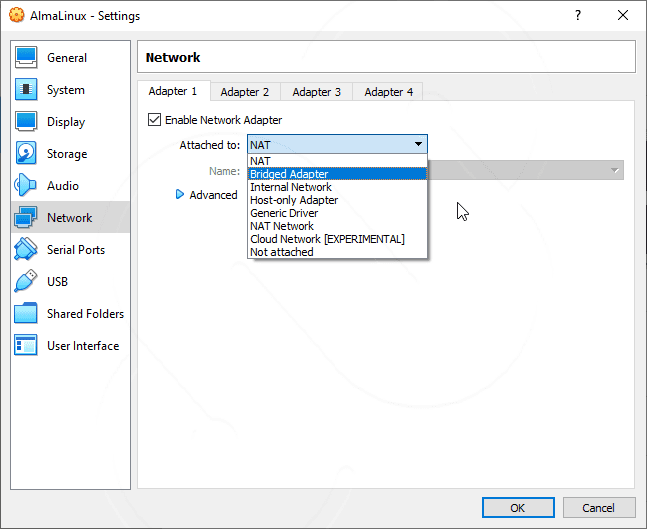Select the Network monitors icon
This screenshot has height=529, width=647.
coord(26,217)
